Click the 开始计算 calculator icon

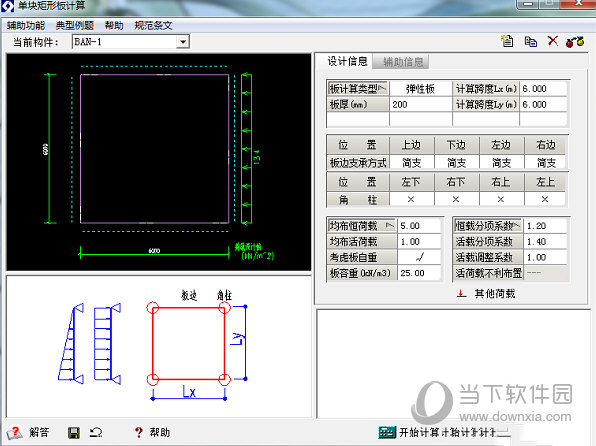(x=387, y=432)
